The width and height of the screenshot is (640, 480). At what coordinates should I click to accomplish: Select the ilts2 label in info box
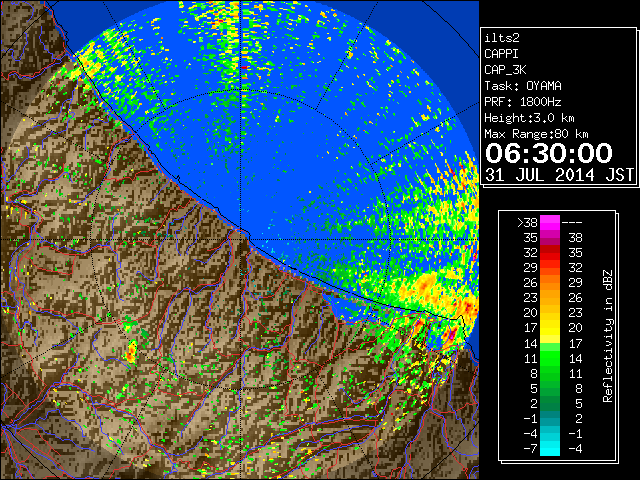[502, 38]
